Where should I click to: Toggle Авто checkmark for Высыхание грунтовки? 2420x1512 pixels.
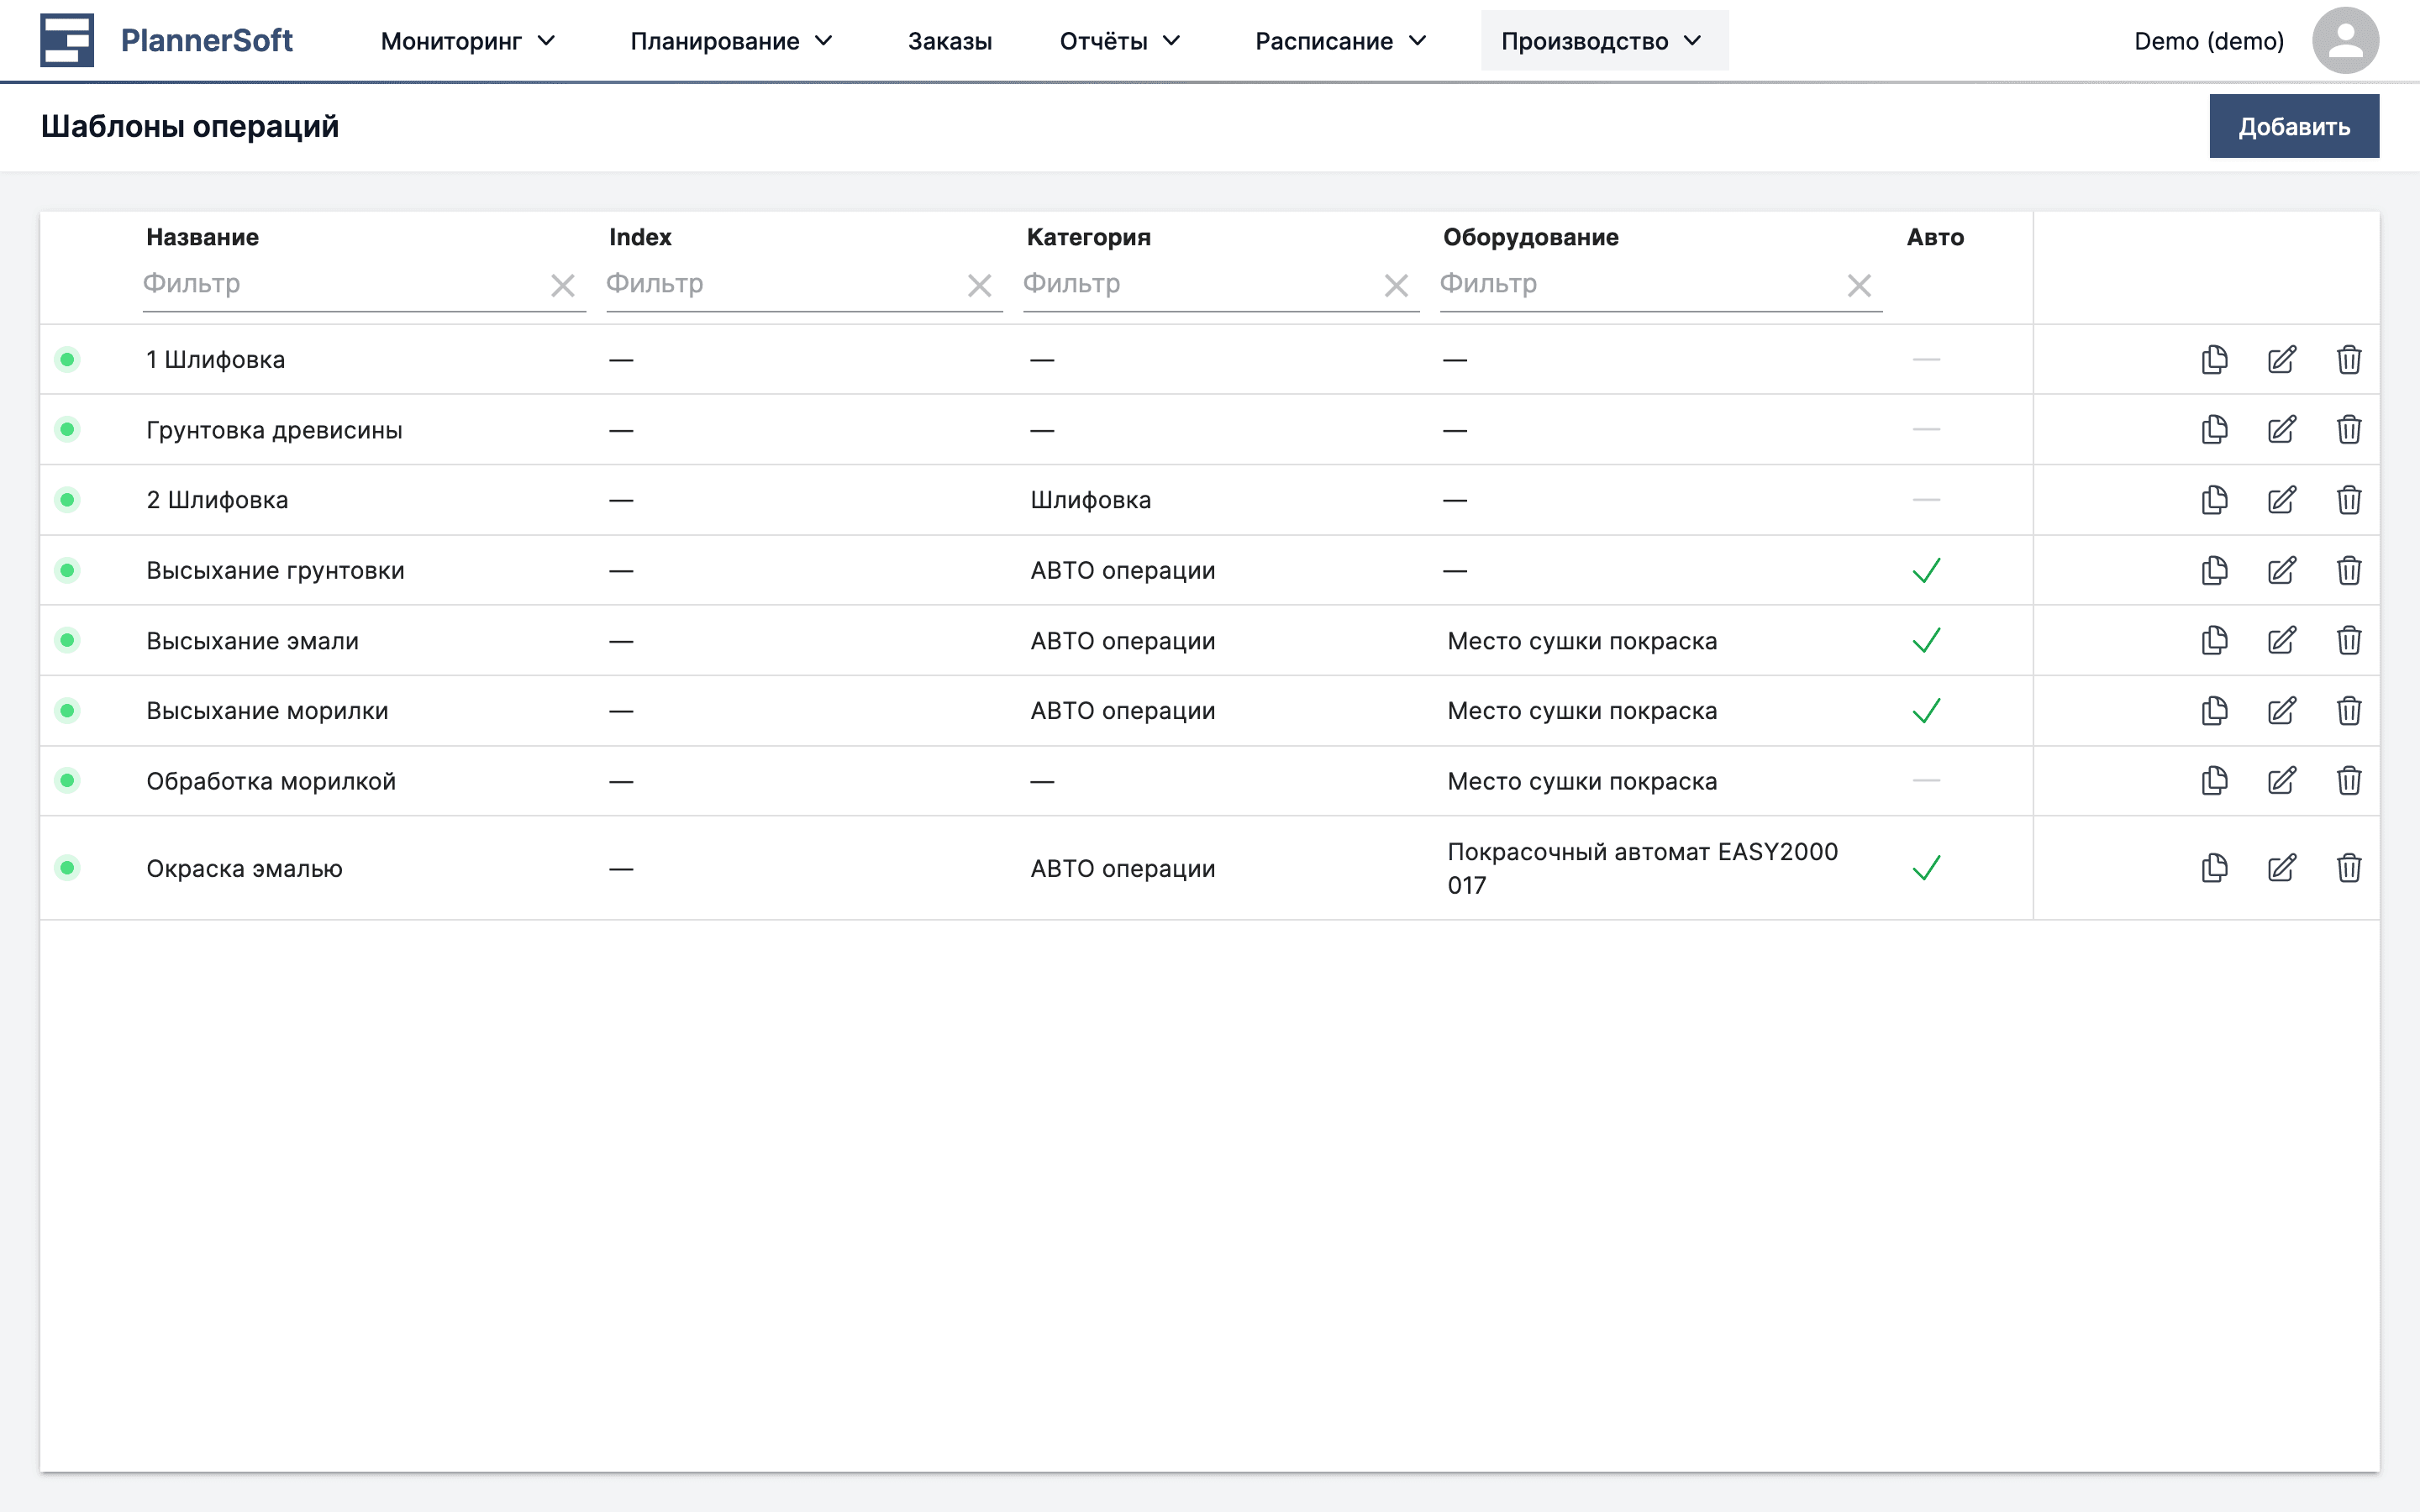pos(1926,570)
